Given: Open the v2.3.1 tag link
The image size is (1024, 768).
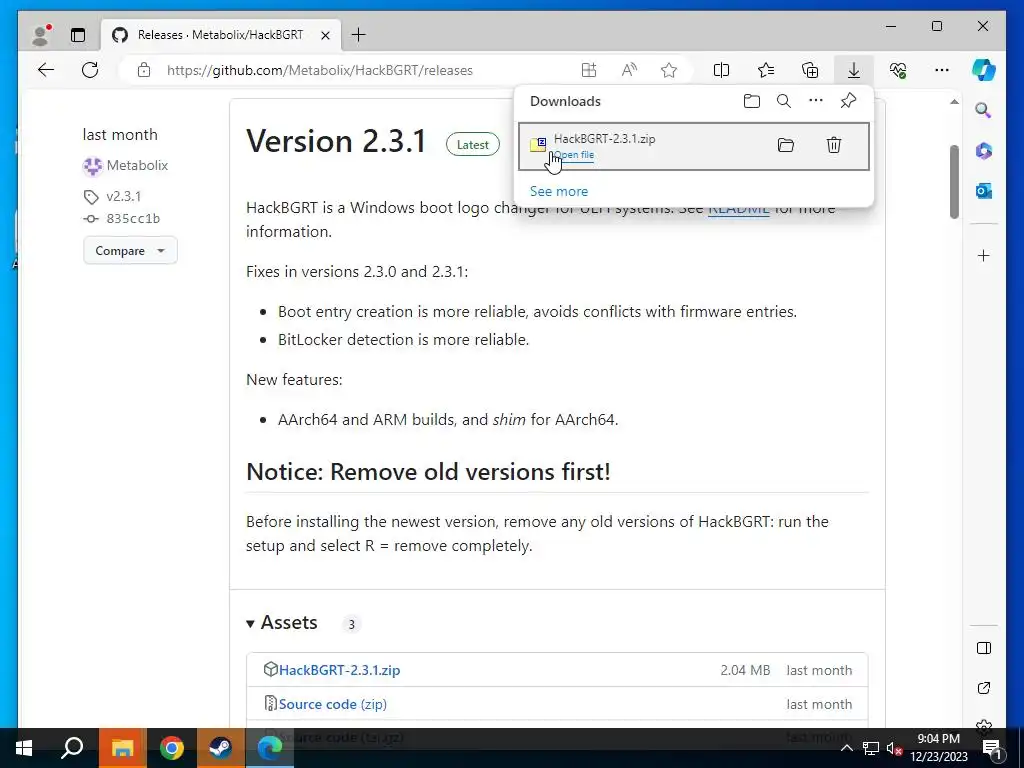Looking at the screenshot, I should tap(123, 196).
